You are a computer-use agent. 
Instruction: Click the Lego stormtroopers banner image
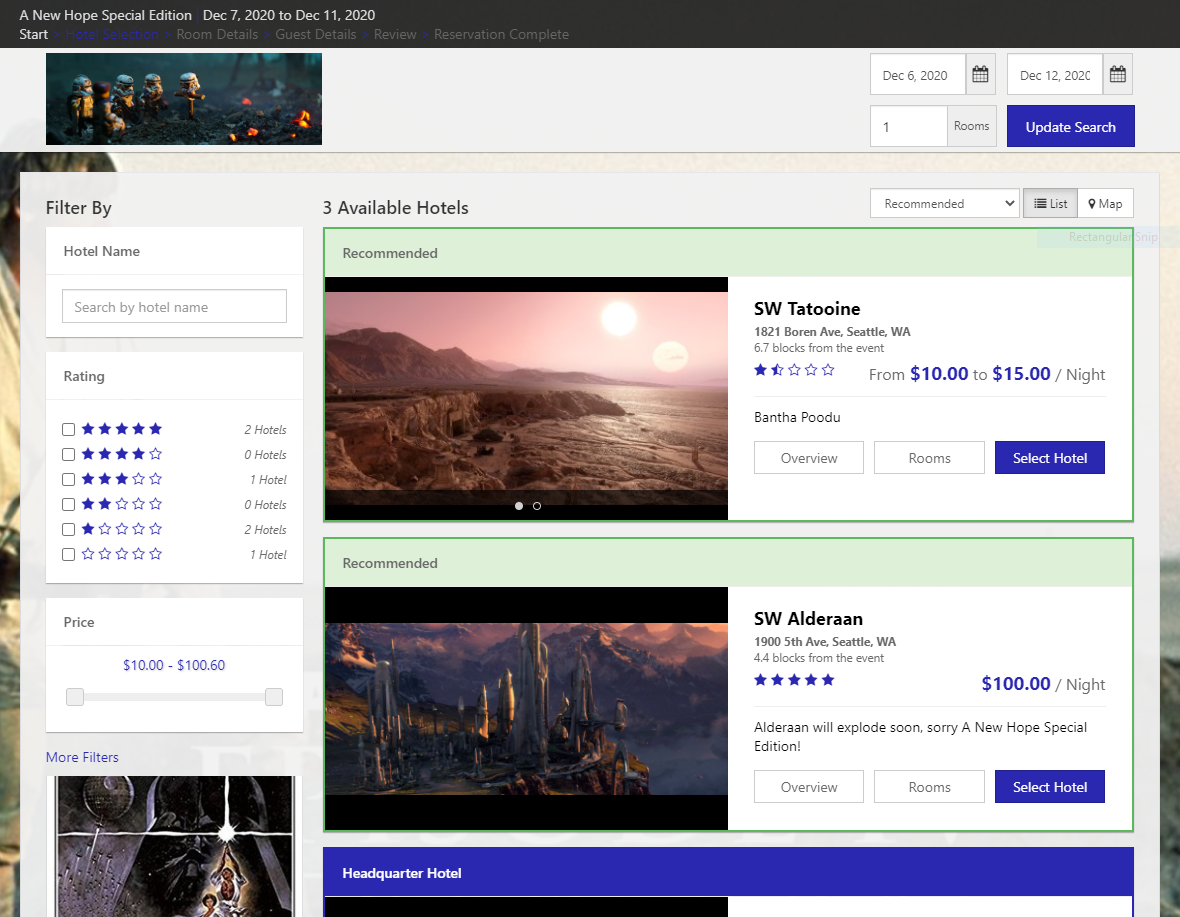click(184, 99)
